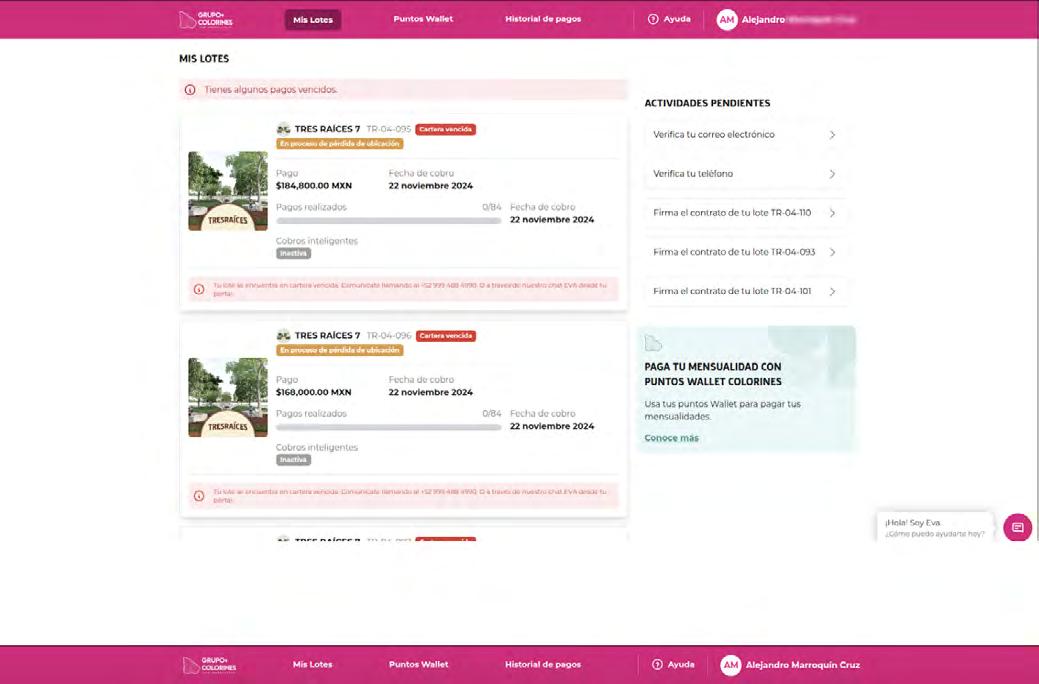
Task: Click '$168,000.00 MXN' payment amount
Action: (314, 392)
